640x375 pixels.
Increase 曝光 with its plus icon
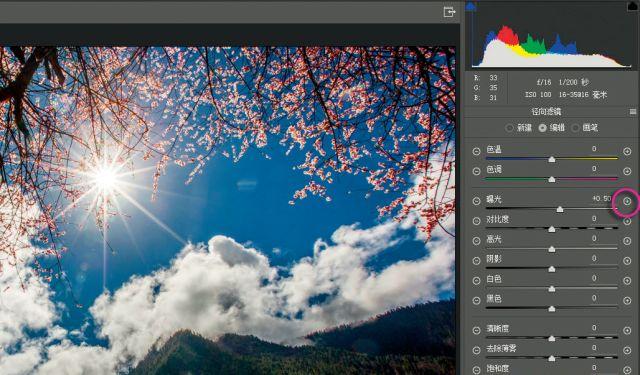627,201
